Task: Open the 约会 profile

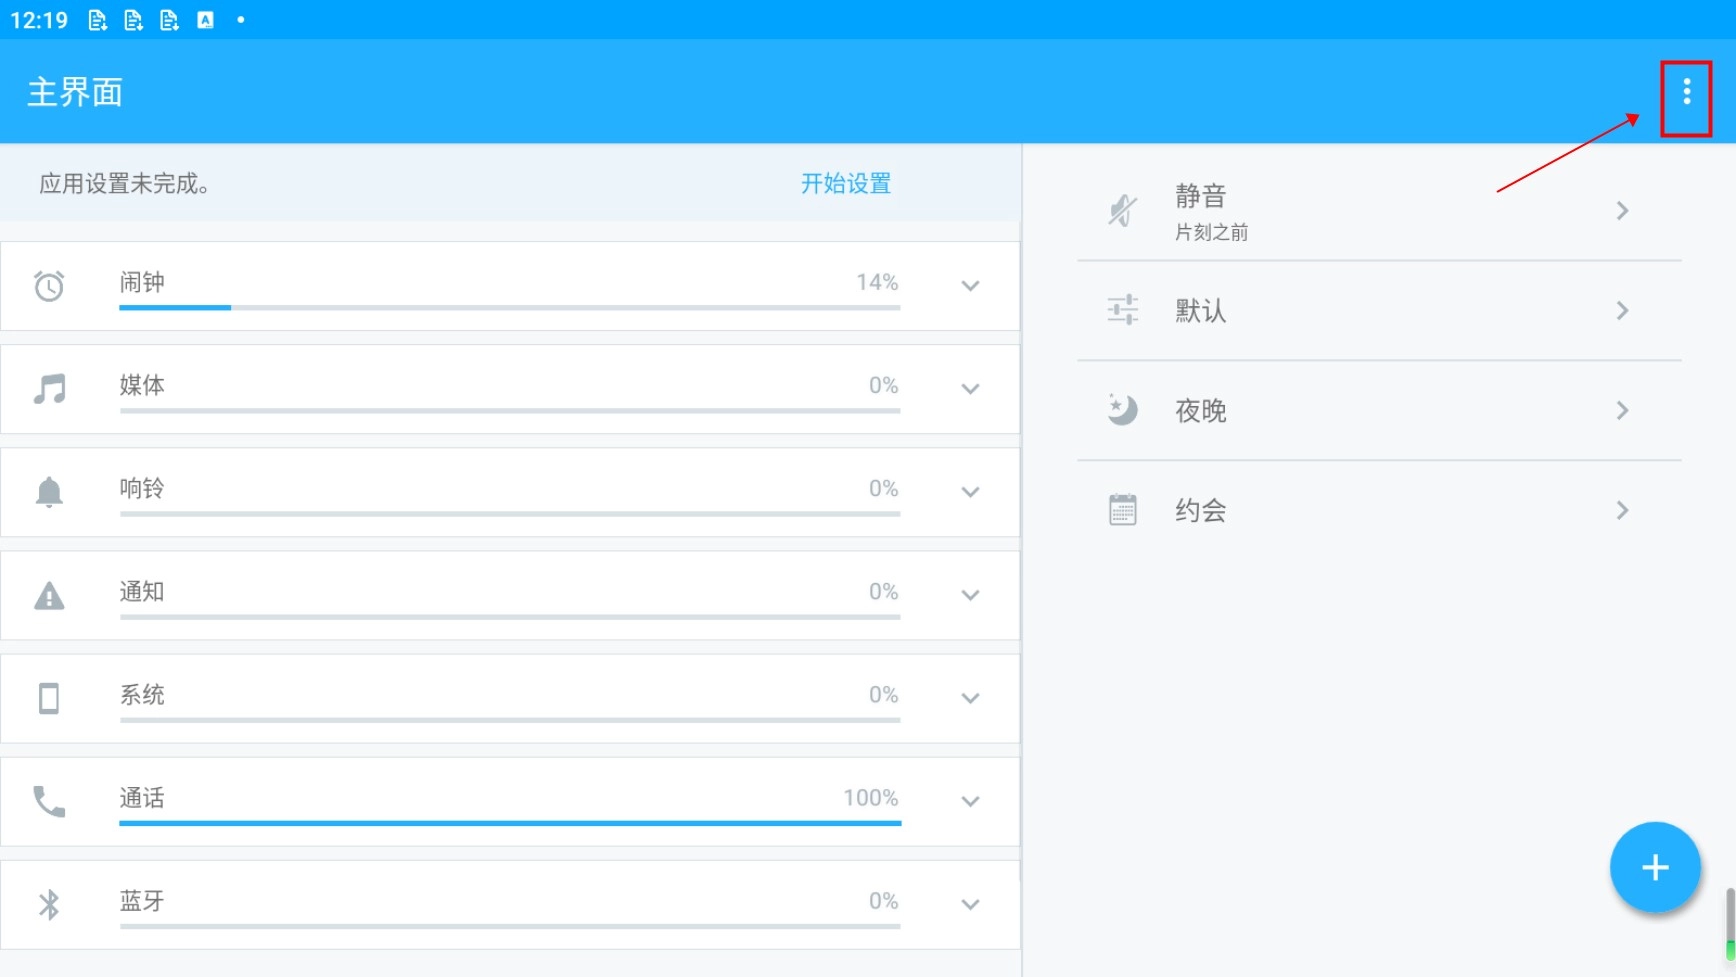Action: click(x=1378, y=511)
